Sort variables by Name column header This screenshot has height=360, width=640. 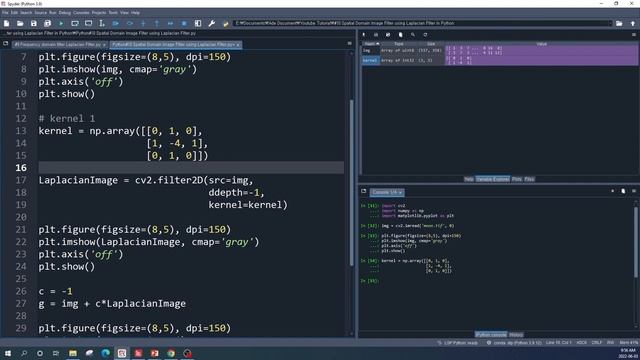371,43
